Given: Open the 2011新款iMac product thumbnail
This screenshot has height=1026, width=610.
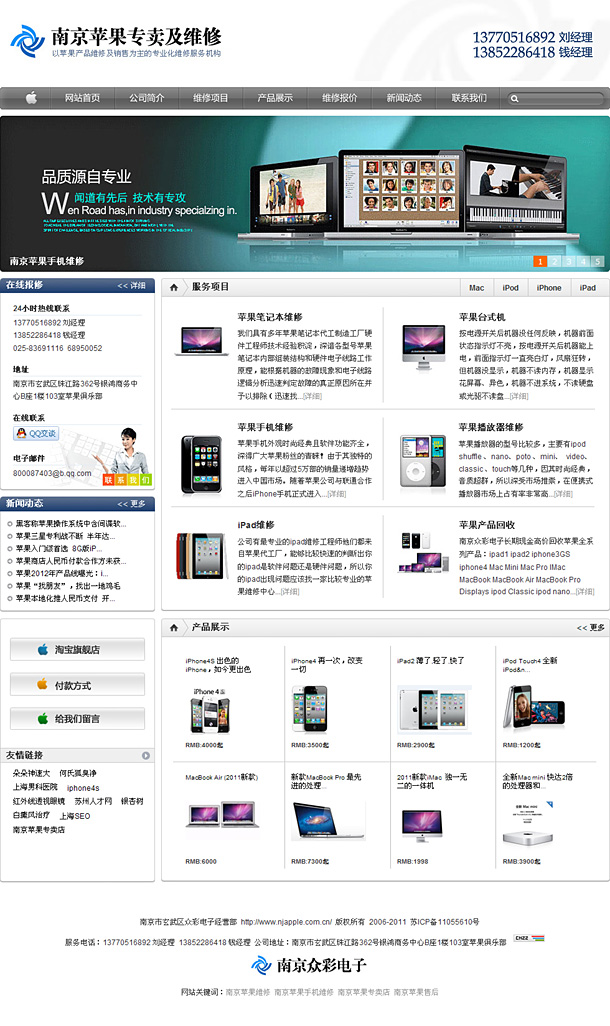Looking at the screenshot, I should pyautogui.click(x=422, y=826).
